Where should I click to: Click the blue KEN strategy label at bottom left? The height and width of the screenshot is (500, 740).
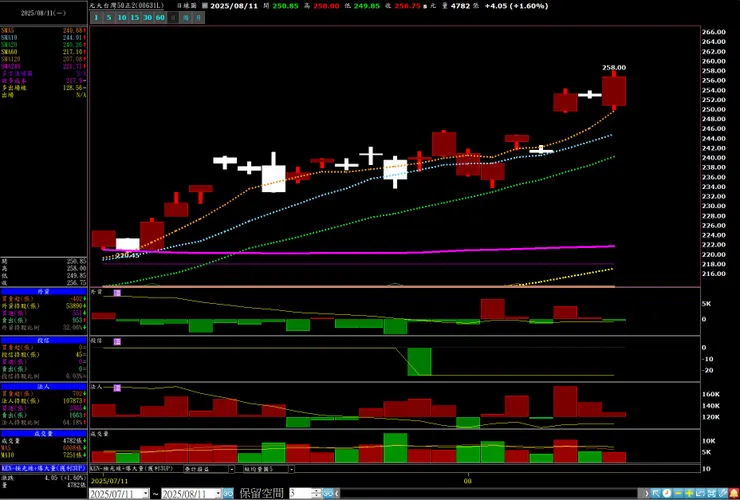43,469
